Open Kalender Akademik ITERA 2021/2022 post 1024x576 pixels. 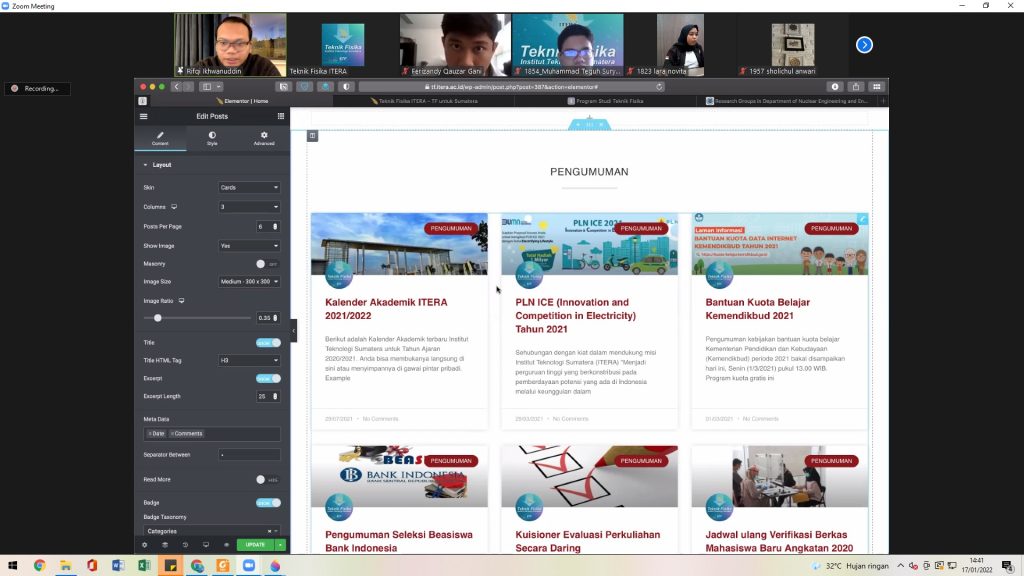click(x=387, y=309)
